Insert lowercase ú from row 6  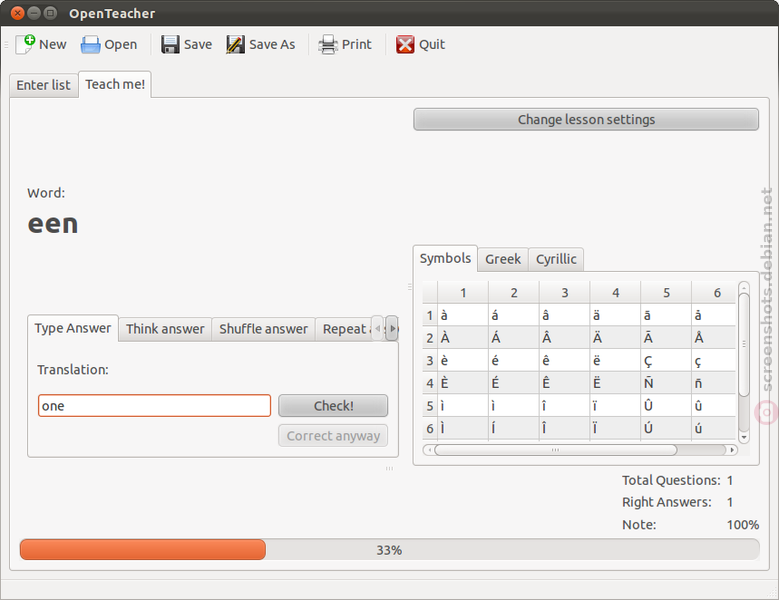coord(714,429)
